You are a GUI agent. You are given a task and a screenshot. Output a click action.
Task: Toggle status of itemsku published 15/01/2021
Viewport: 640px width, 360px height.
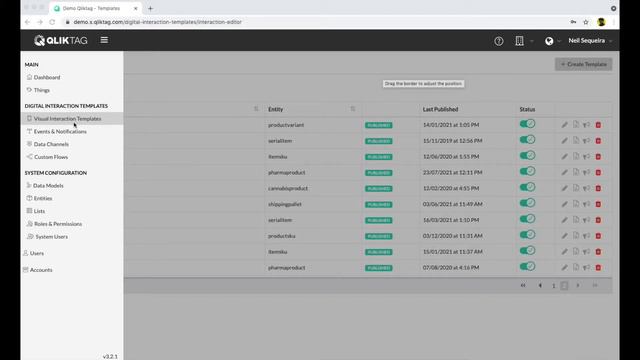tap(527, 251)
